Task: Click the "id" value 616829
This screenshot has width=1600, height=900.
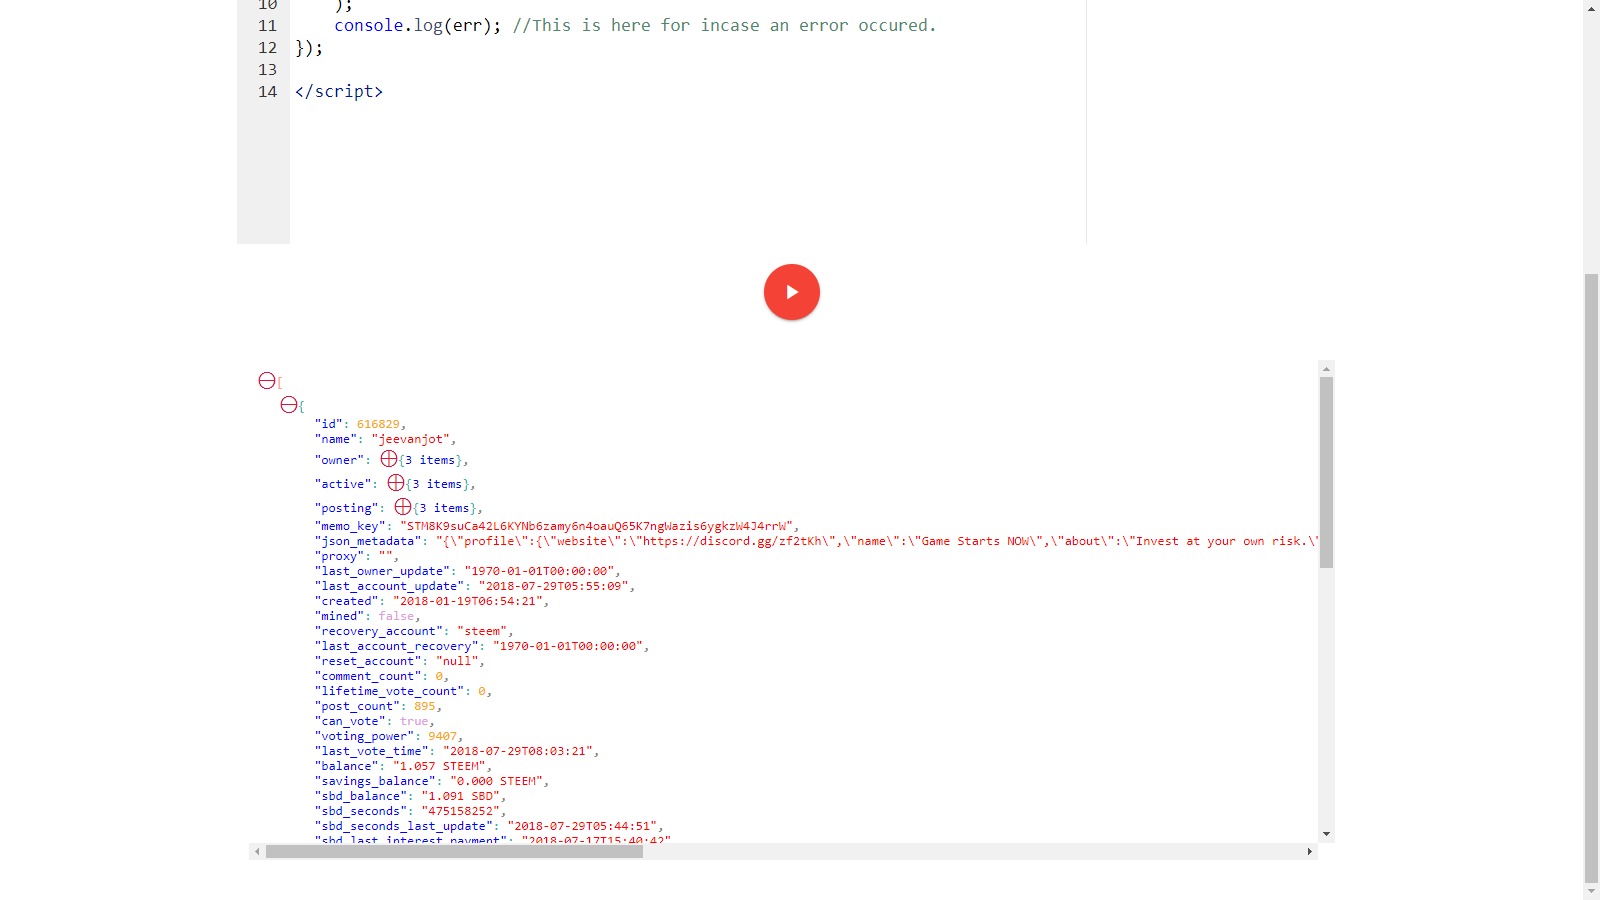Action: pyautogui.click(x=378, y=424)
